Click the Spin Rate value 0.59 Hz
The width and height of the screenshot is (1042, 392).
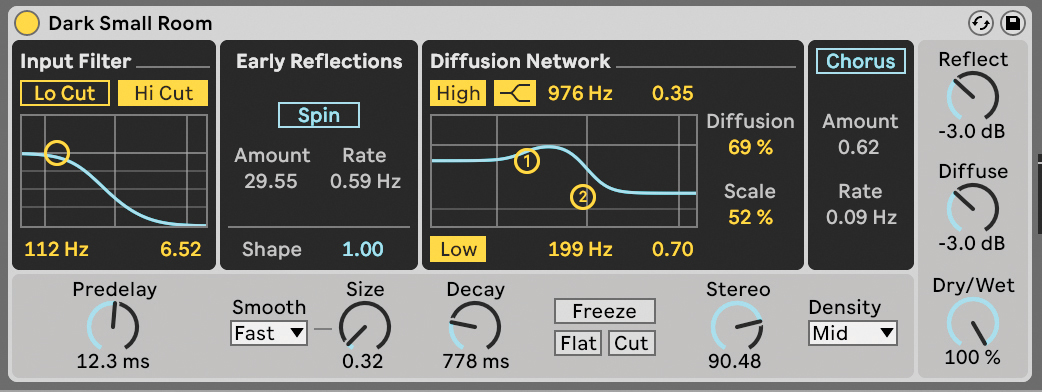click(365, 181)
